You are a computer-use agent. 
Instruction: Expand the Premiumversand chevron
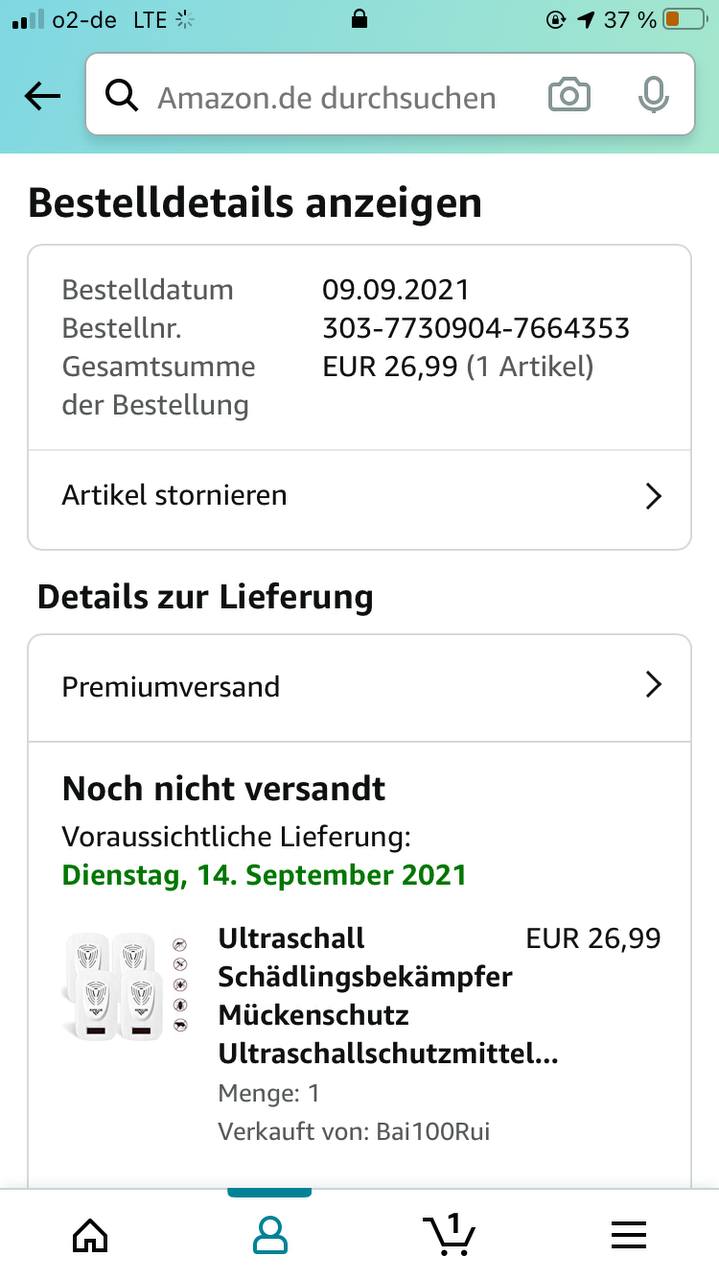(x=654, y=685)
